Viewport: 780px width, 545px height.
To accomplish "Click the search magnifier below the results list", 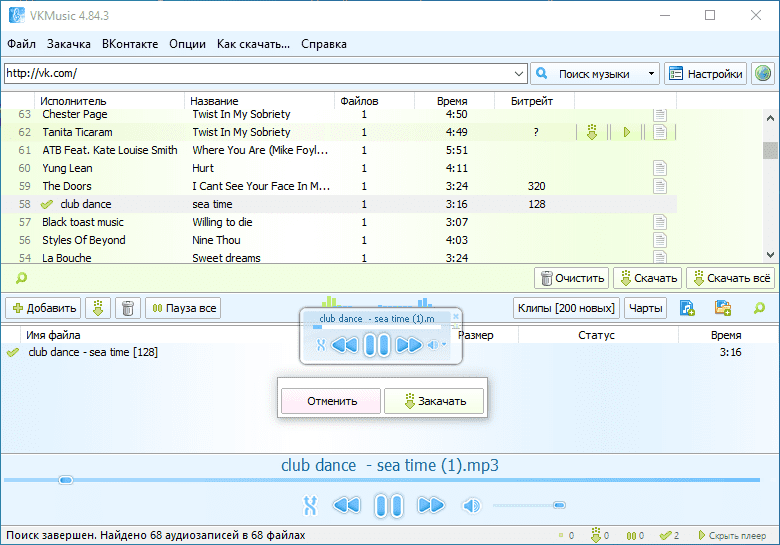I will (x=21, y=278).
